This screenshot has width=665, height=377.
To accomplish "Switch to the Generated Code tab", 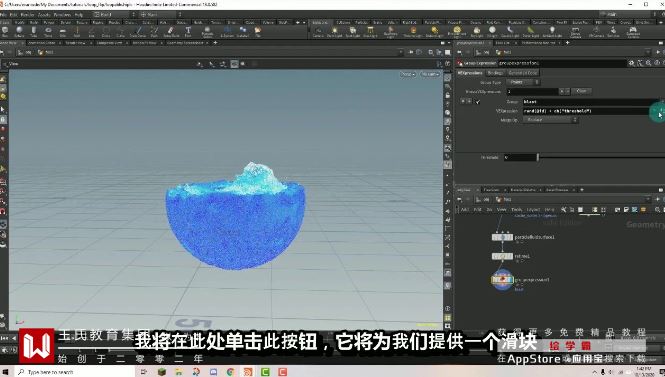I will [522, 73].
